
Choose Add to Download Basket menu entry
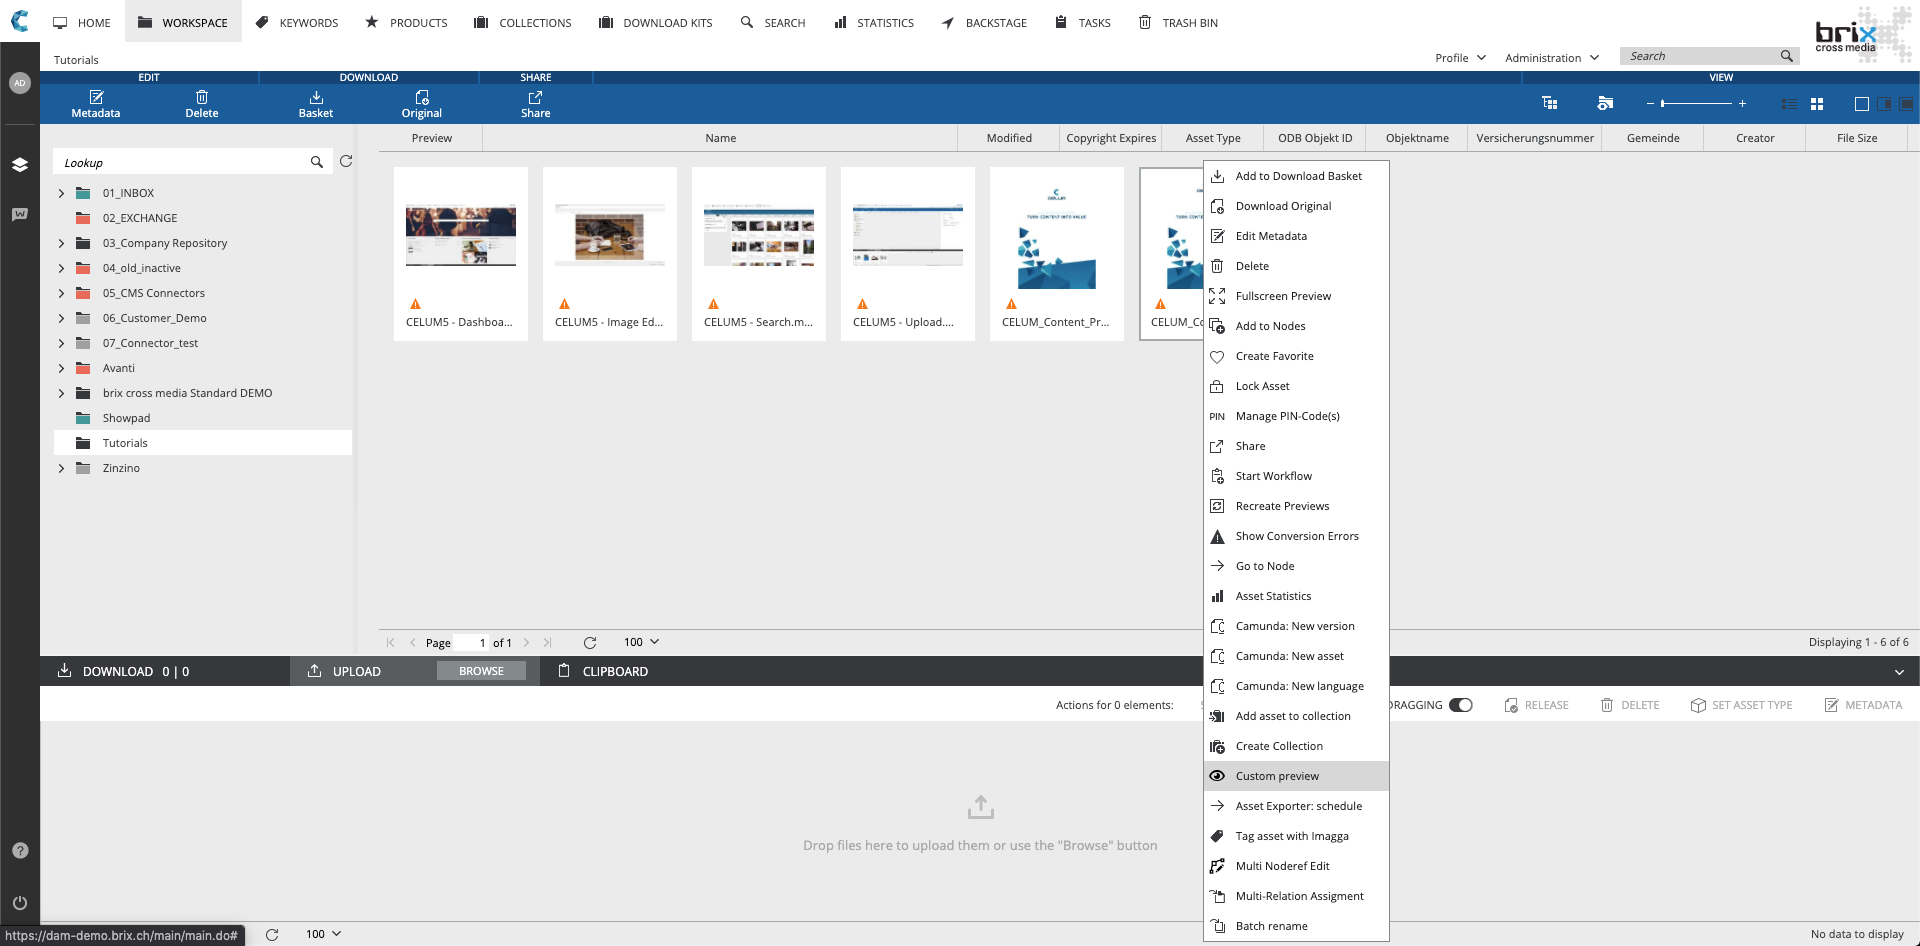pyautogui.click(x=1296, y=176)
